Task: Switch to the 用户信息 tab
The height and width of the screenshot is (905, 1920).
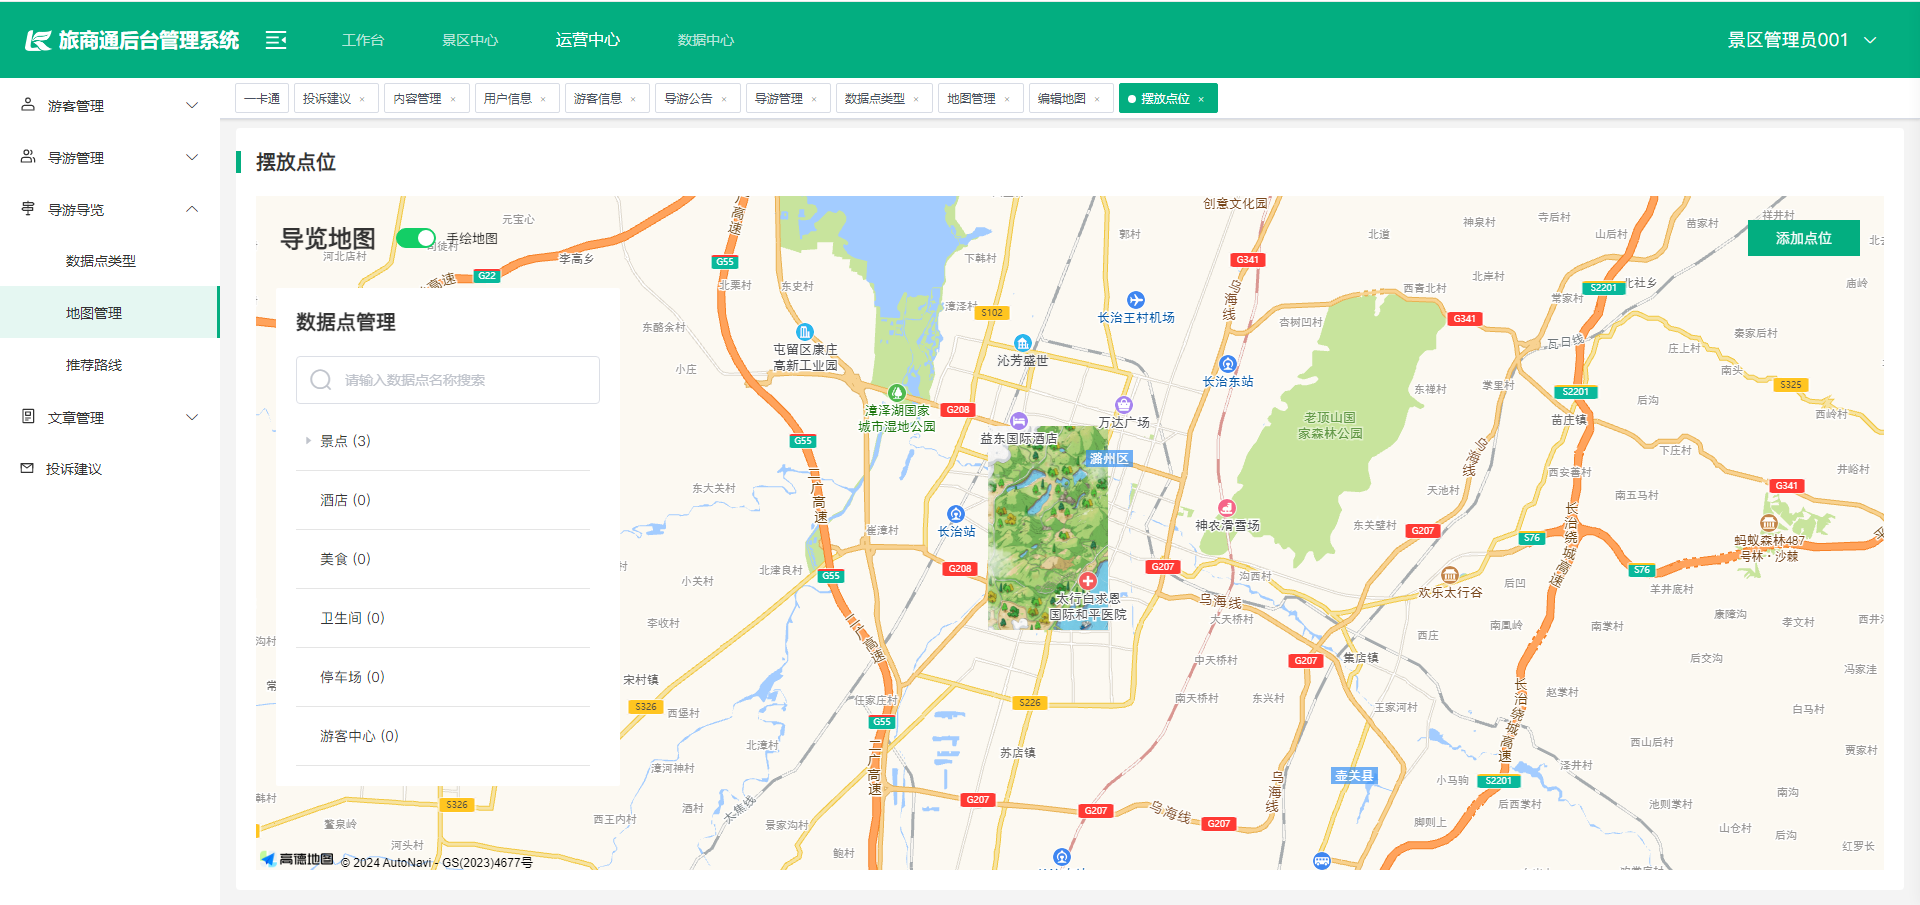Action: click(516, 98)
